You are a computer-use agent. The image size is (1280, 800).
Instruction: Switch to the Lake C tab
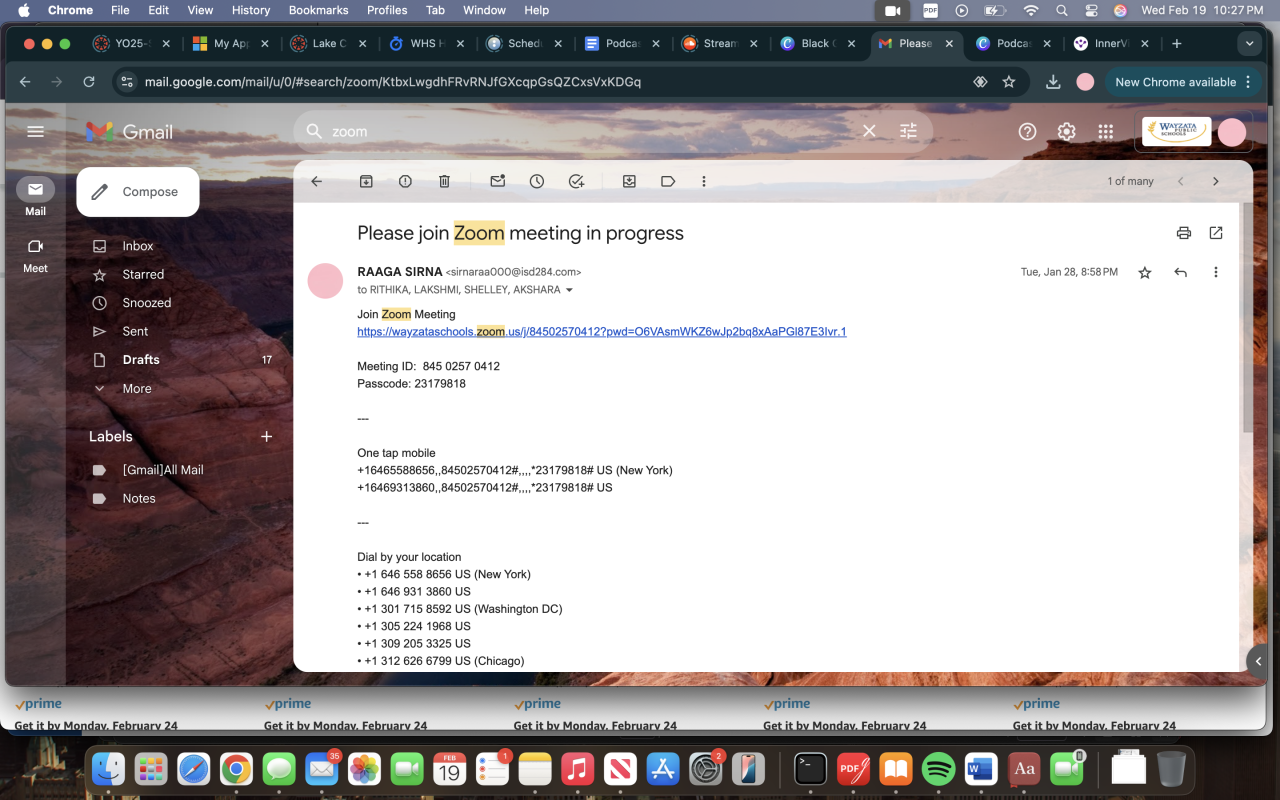click(x=329, y=44)
